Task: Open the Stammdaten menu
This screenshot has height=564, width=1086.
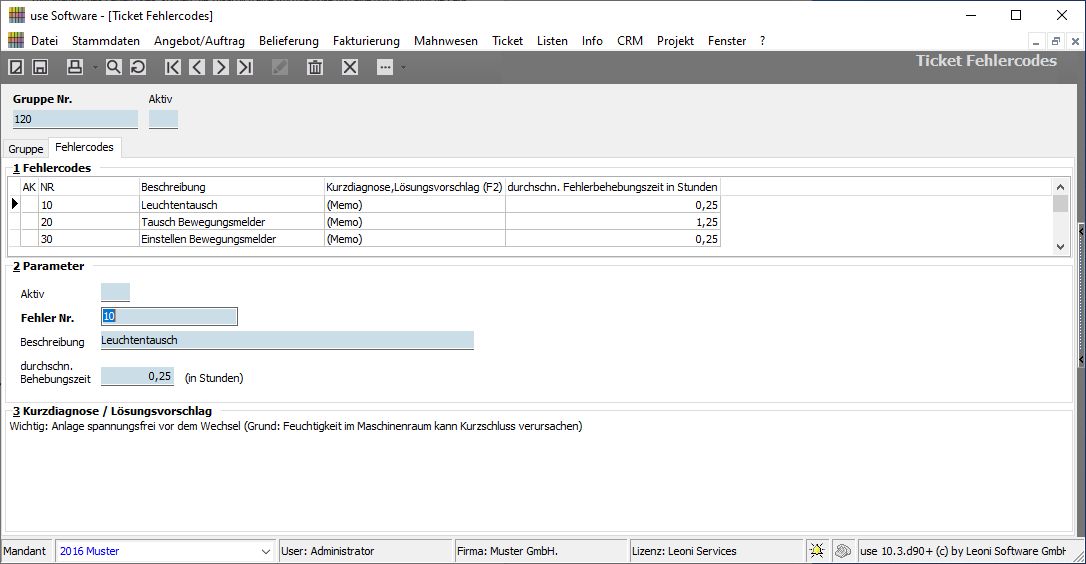Action: 106,41
